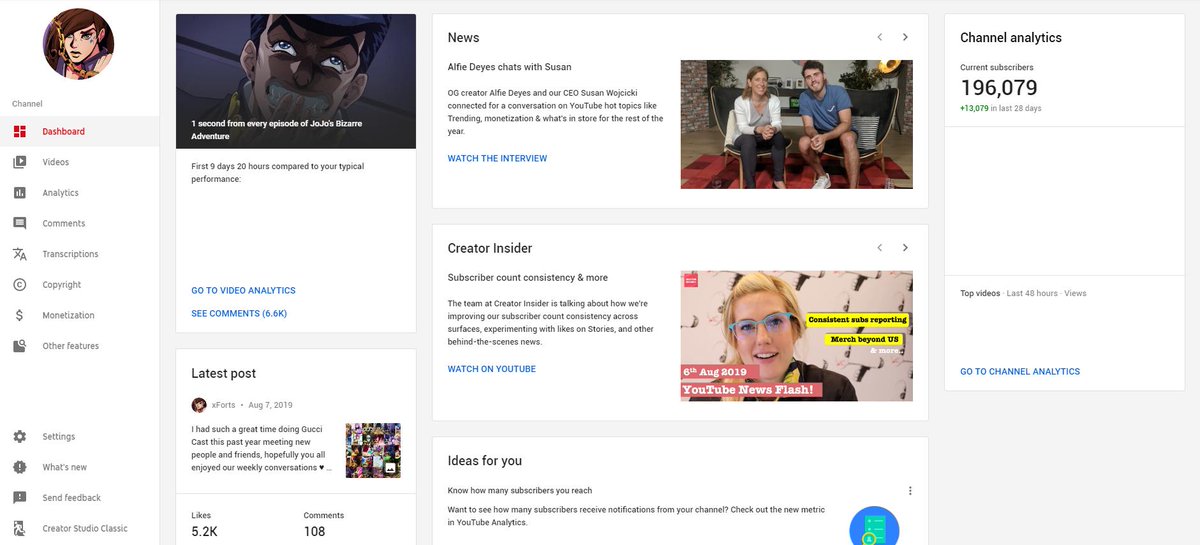Open Comments in the sidebar
The width and height of the screenshot is (1200, 545).
tap(79, 224)
